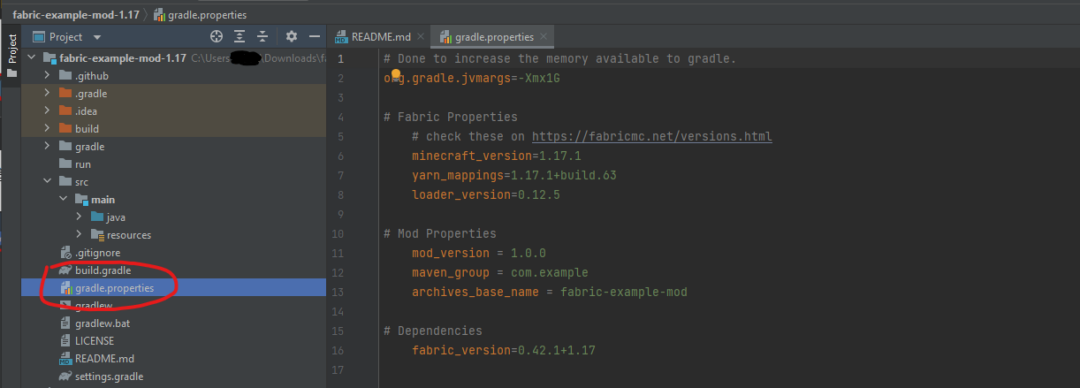Open the Project view dropdown
1080x388 pixels.
96,37
